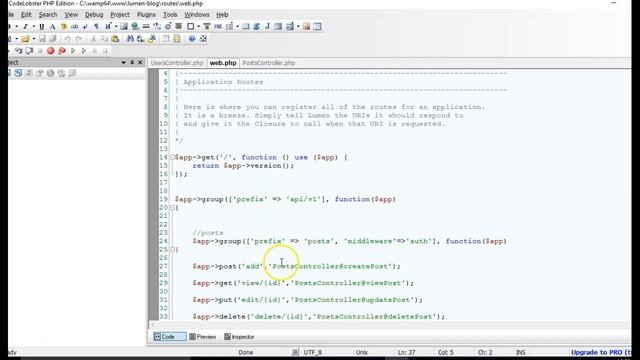Open Find using the binoculars icon

[x=130, y=39]
